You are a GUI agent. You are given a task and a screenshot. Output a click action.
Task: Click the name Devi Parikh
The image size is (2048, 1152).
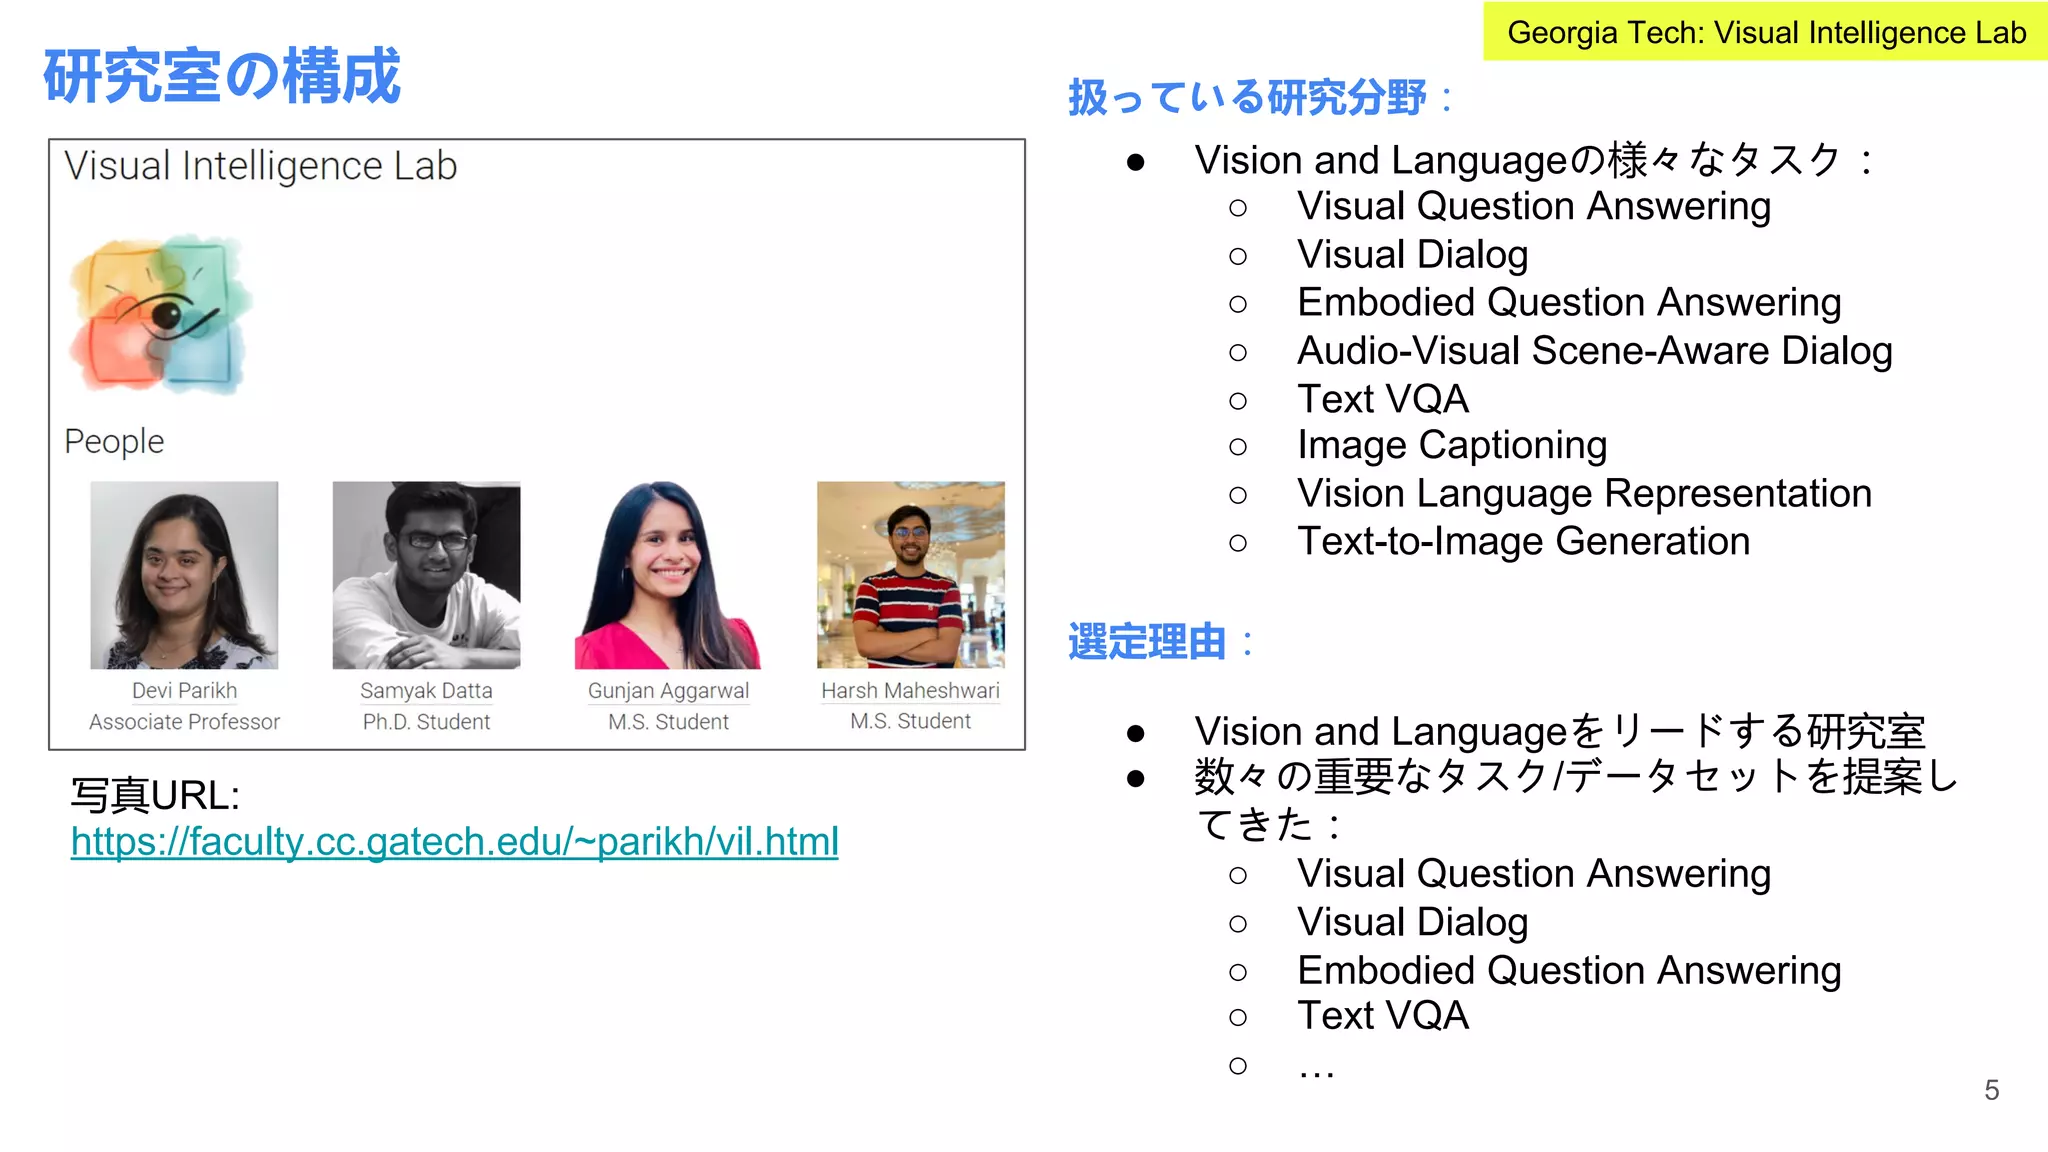(184, 691)
